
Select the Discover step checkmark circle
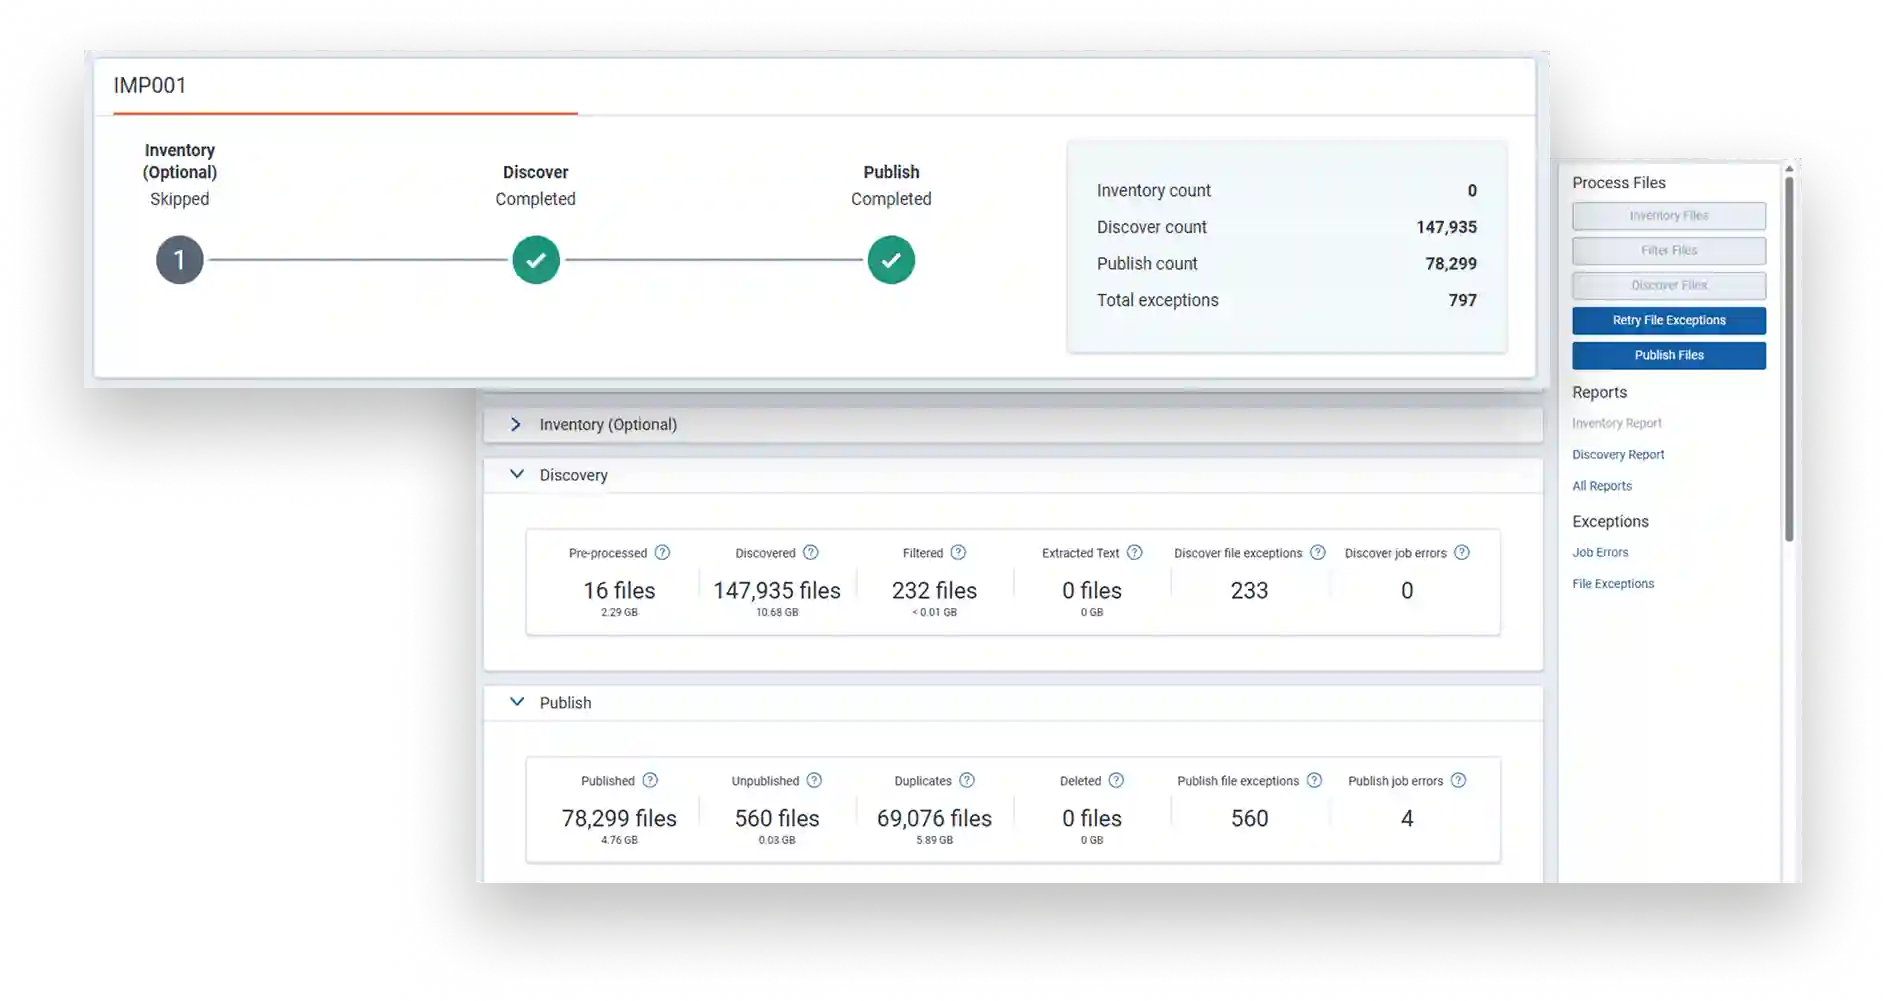(536, 260)
